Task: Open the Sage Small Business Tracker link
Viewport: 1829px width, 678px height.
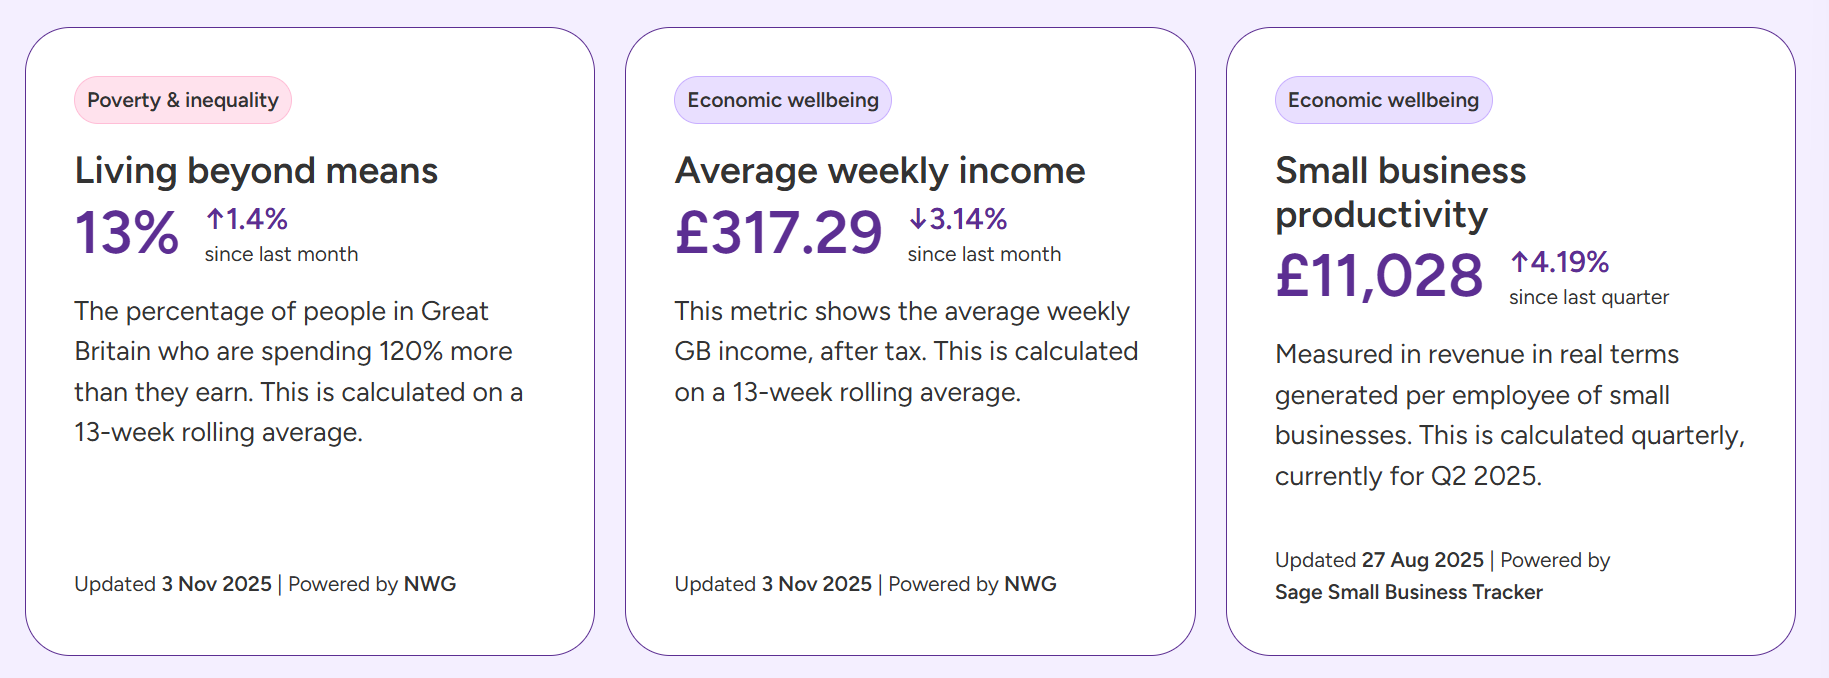Action: pyautogui.click(x=1408, y=592)
